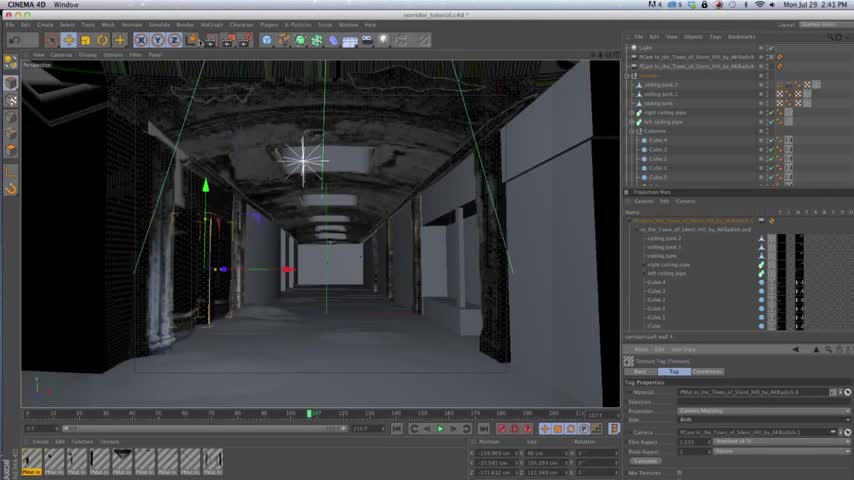
Task: Open Render Settings clapper icon
Action: 245,40
